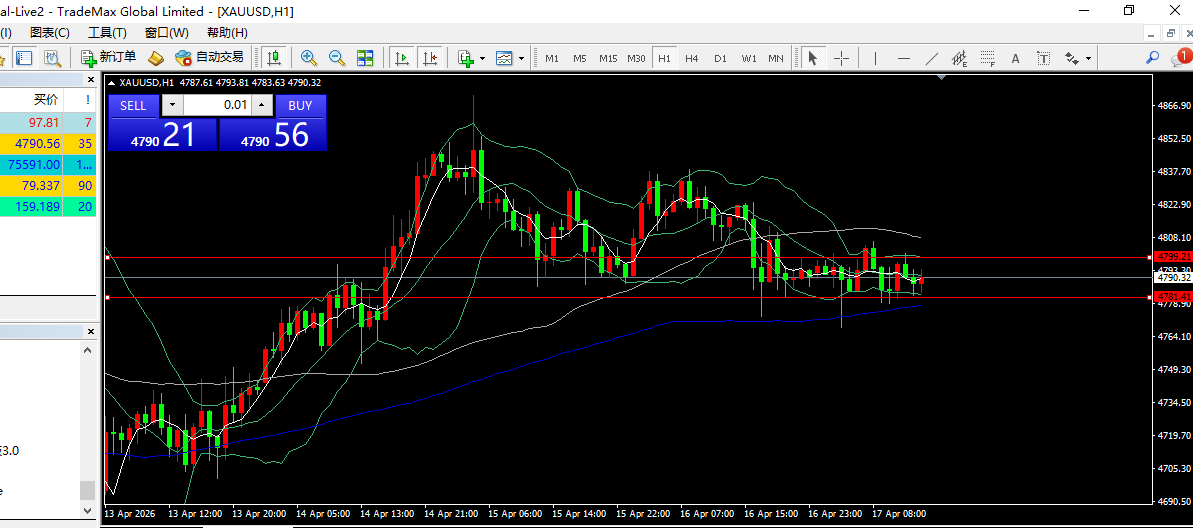Select the red line label 4799.21

coord(1172,257)
